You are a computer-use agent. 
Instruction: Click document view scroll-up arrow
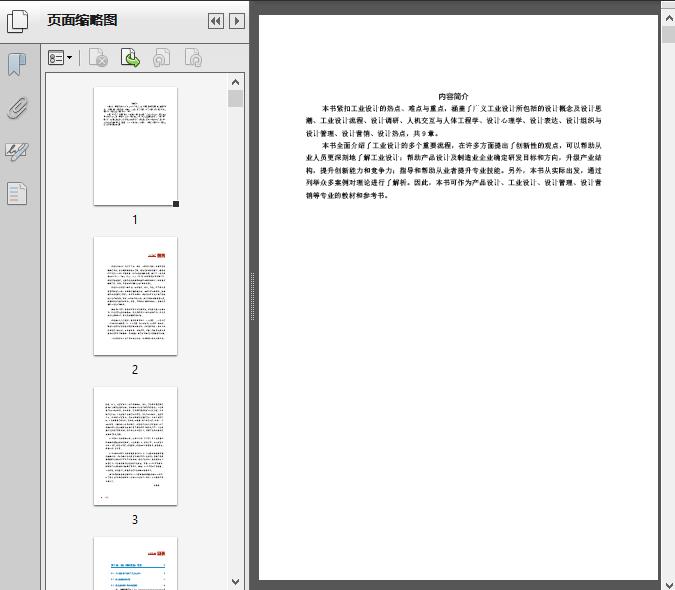tap(668, 9)
